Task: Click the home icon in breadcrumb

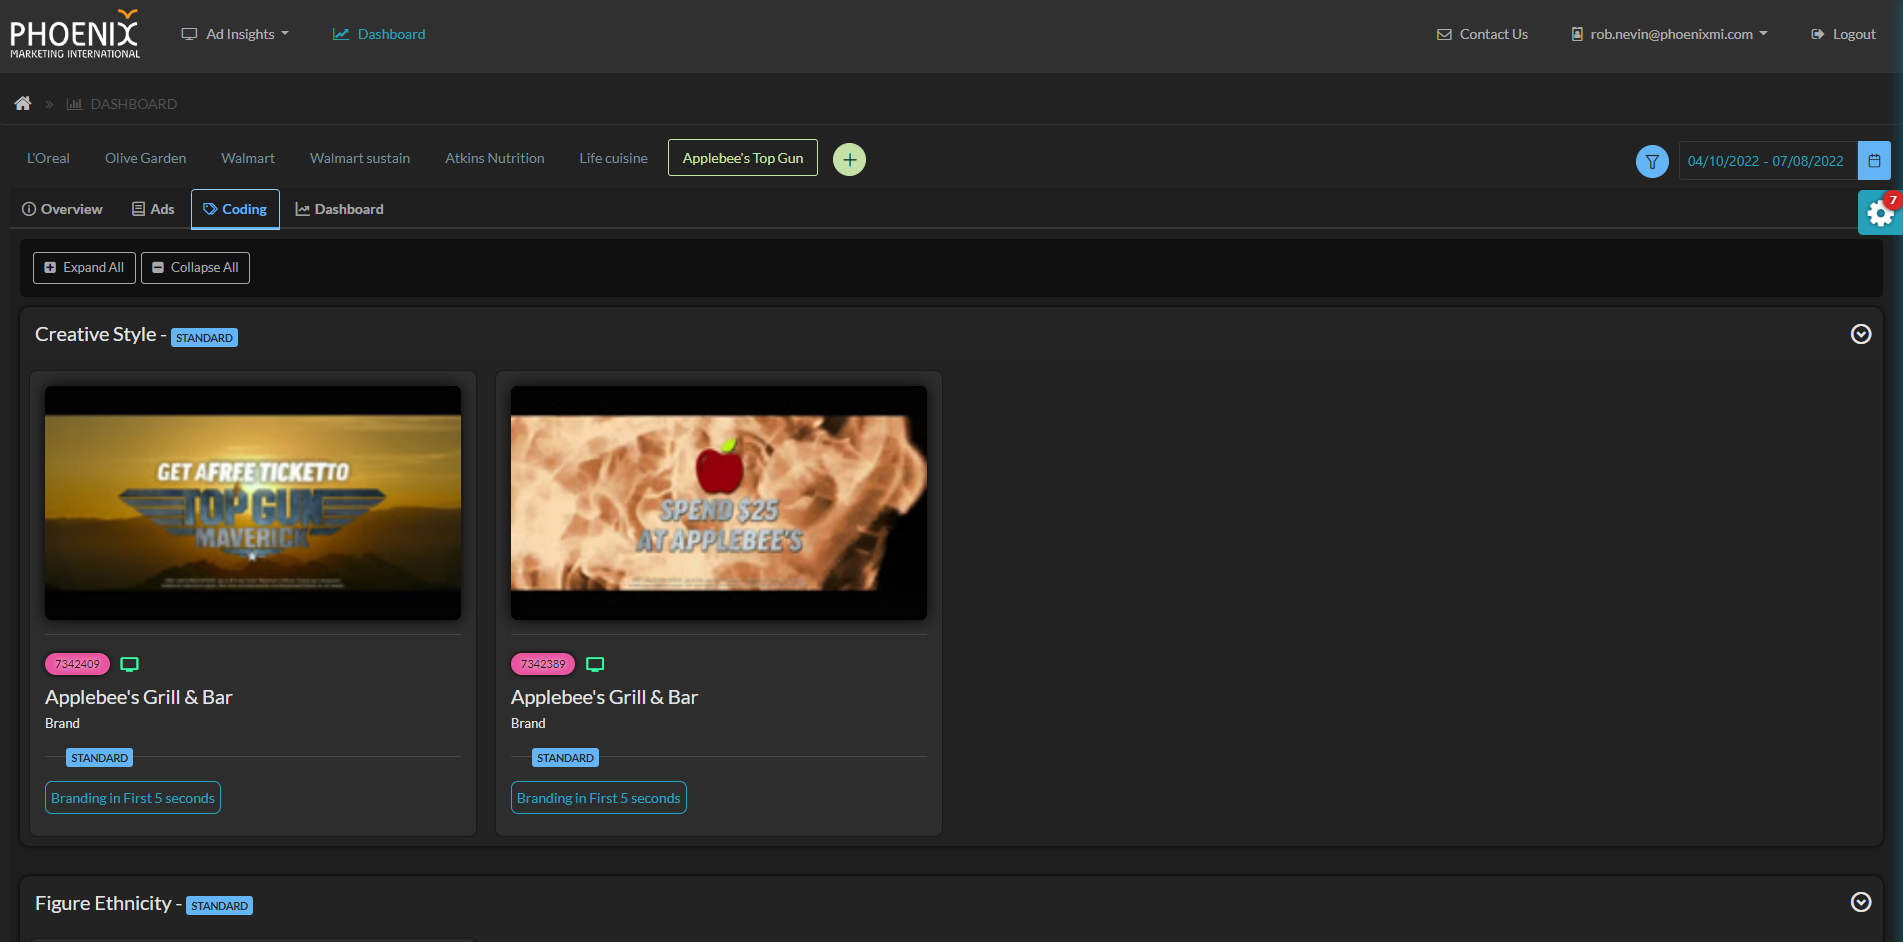Action: point(23,103)
